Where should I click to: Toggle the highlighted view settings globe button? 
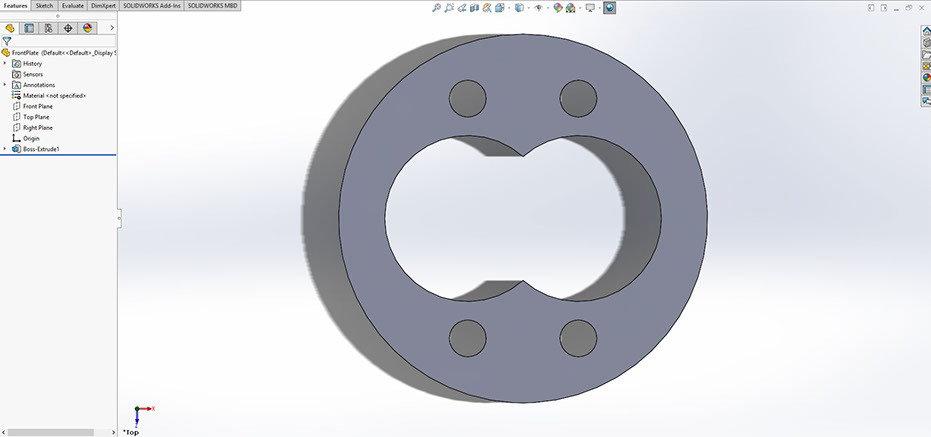click(610, 7)
